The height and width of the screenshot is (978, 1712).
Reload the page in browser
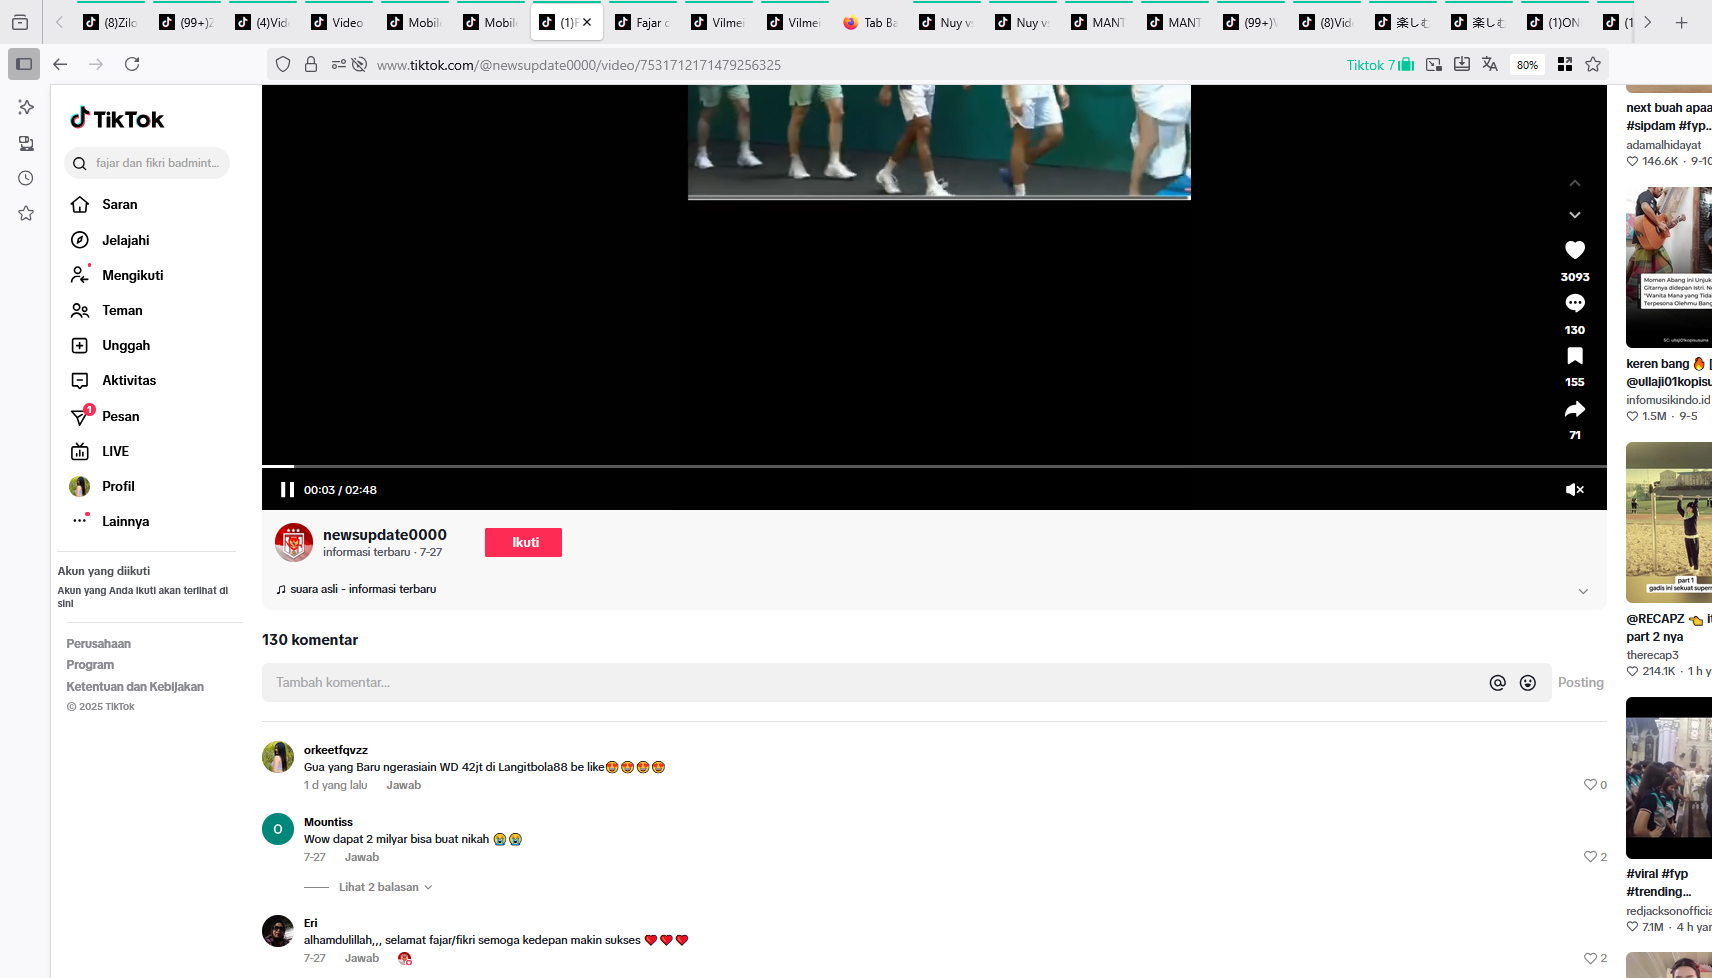tap(132, 64)
